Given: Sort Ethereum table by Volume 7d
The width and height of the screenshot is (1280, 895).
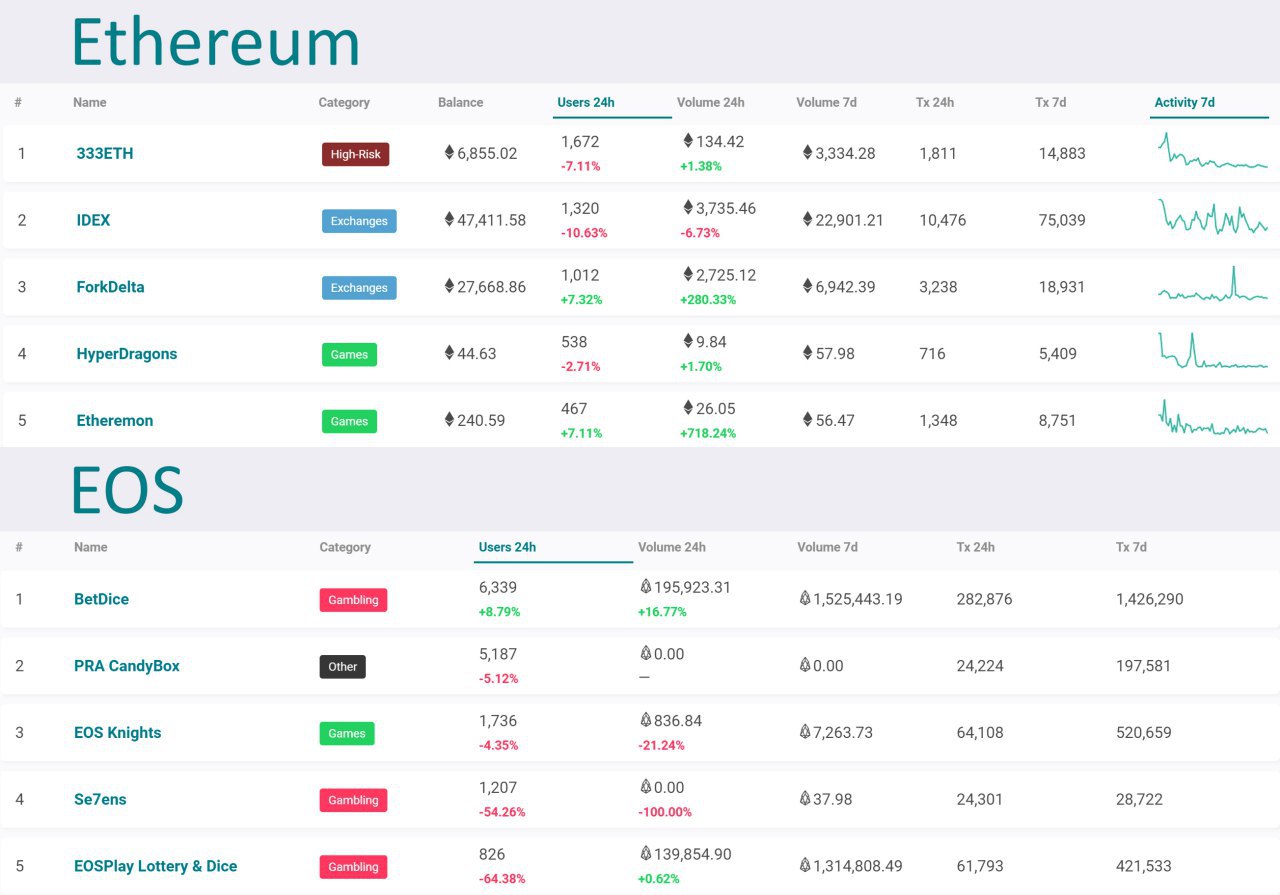Looking at the screenshot, I should 826,102.
